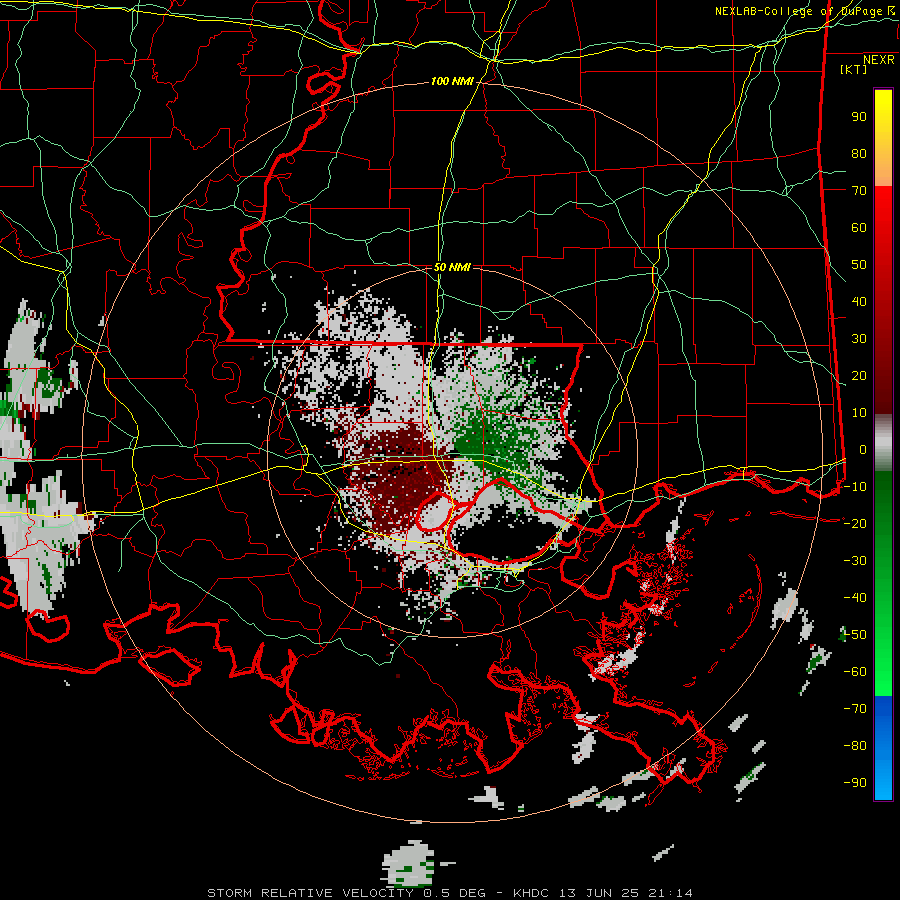Click the positive 40 scale value
Viewport: 900px width, 900px height.
[859, 302]
